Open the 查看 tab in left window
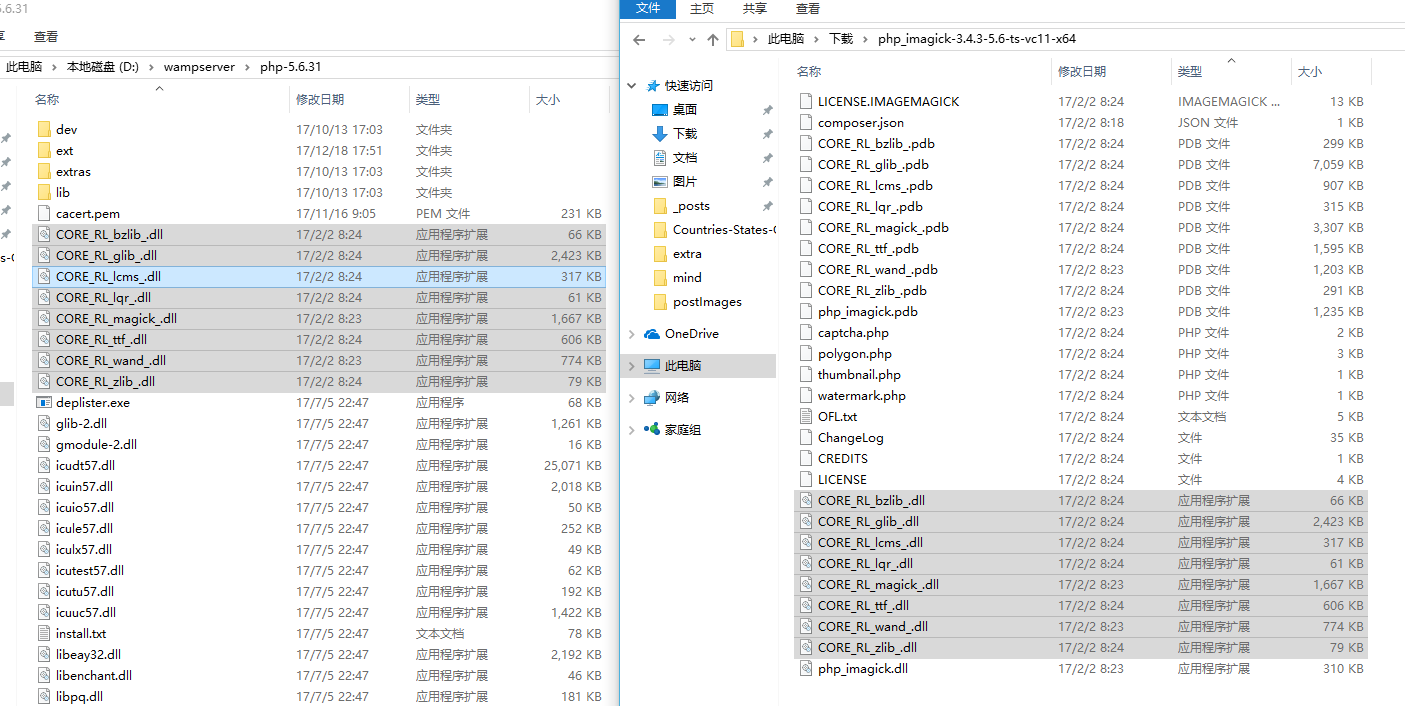Image resolution: width=1405 pixels, height=706 pixels. click(46, 36)
